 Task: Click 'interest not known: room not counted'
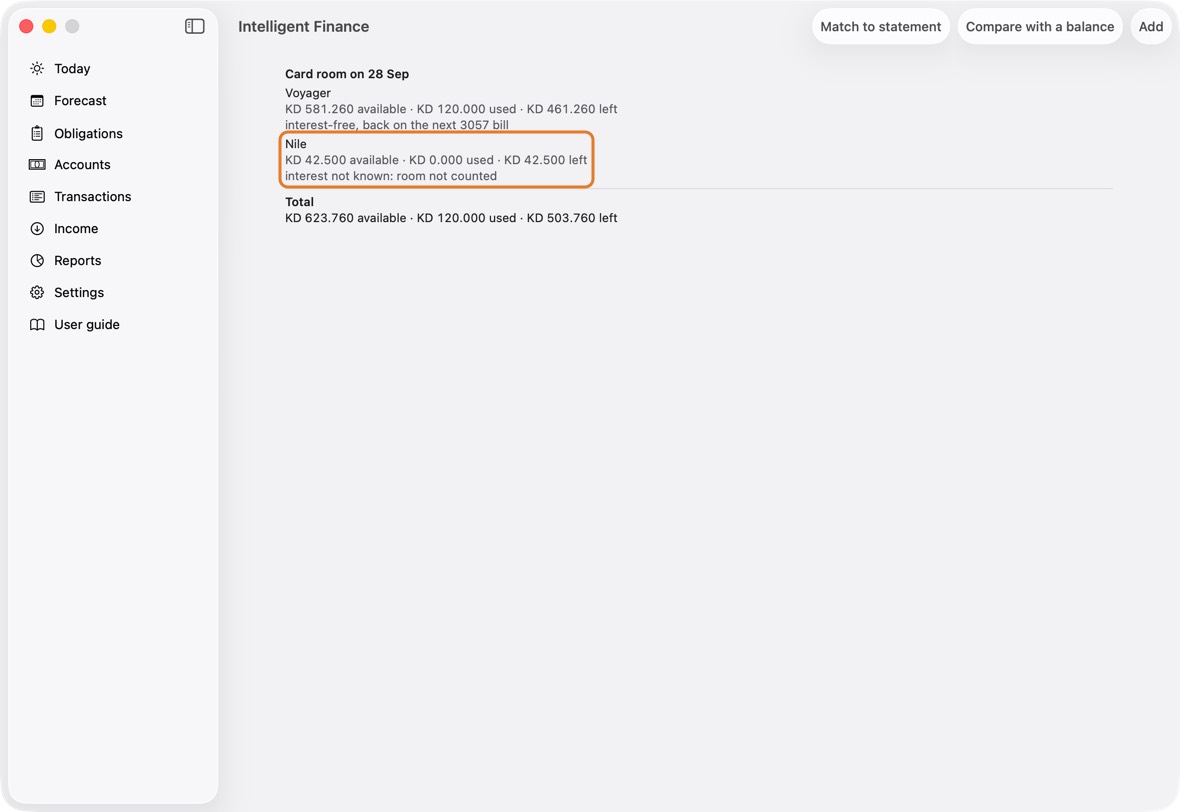point(391,176)
